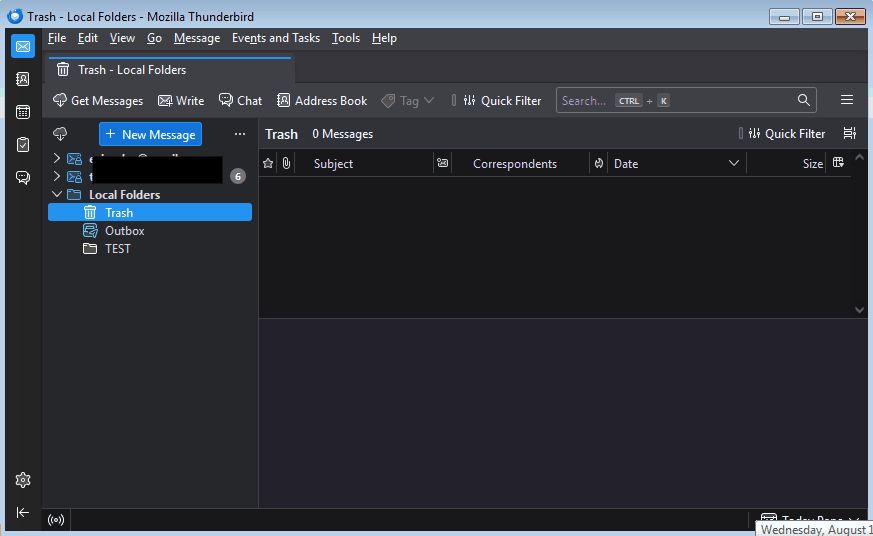Click message list scroll down arrow
Image resolution: width=873 pixels, height=536 pixels.
(x=859, y=309)
